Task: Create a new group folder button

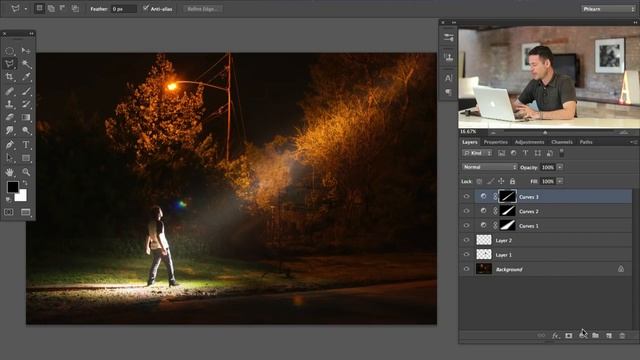Action: 596,336
